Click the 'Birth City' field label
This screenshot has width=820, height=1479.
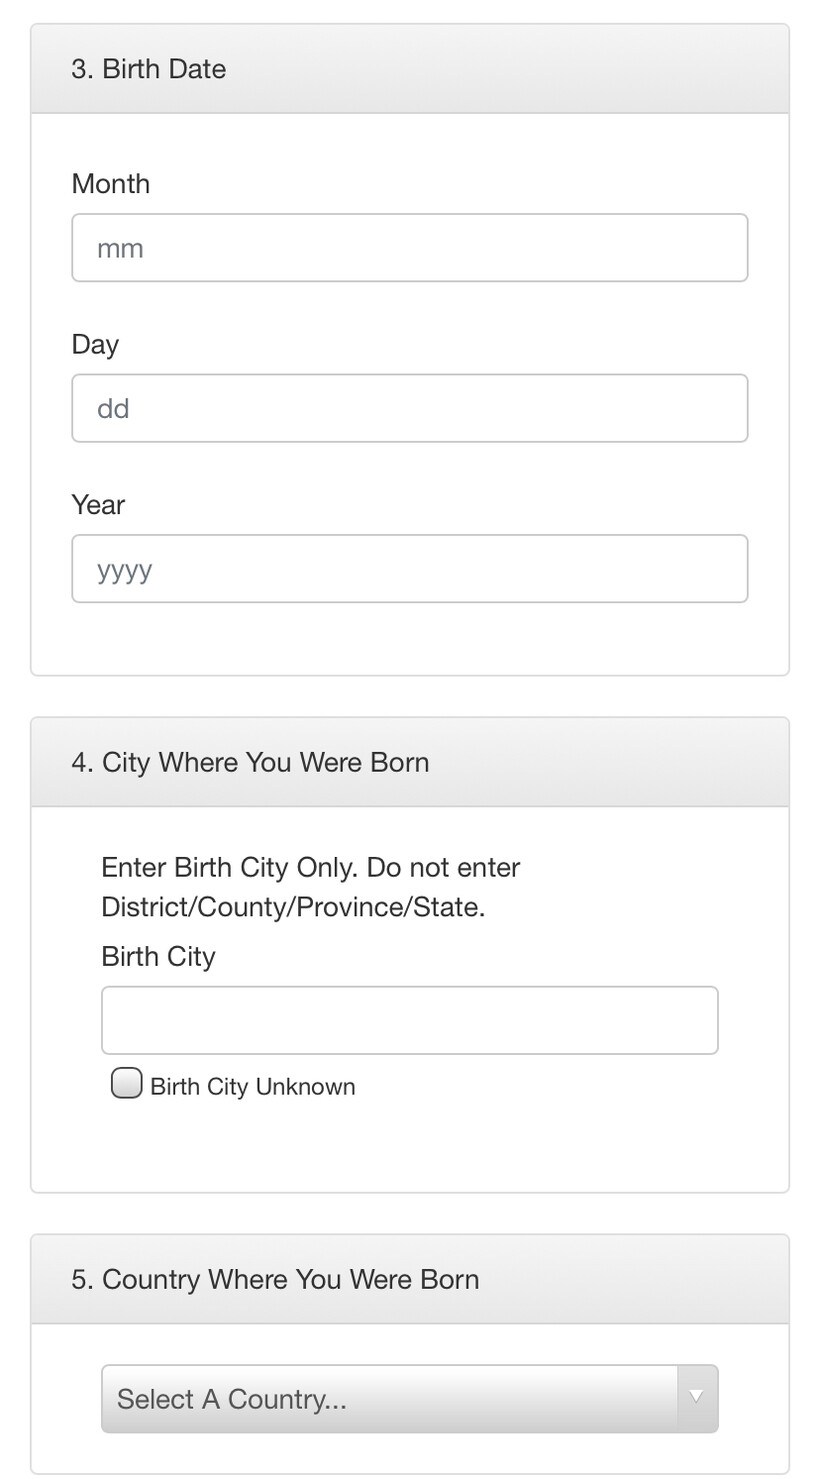[x=158, y=957]
